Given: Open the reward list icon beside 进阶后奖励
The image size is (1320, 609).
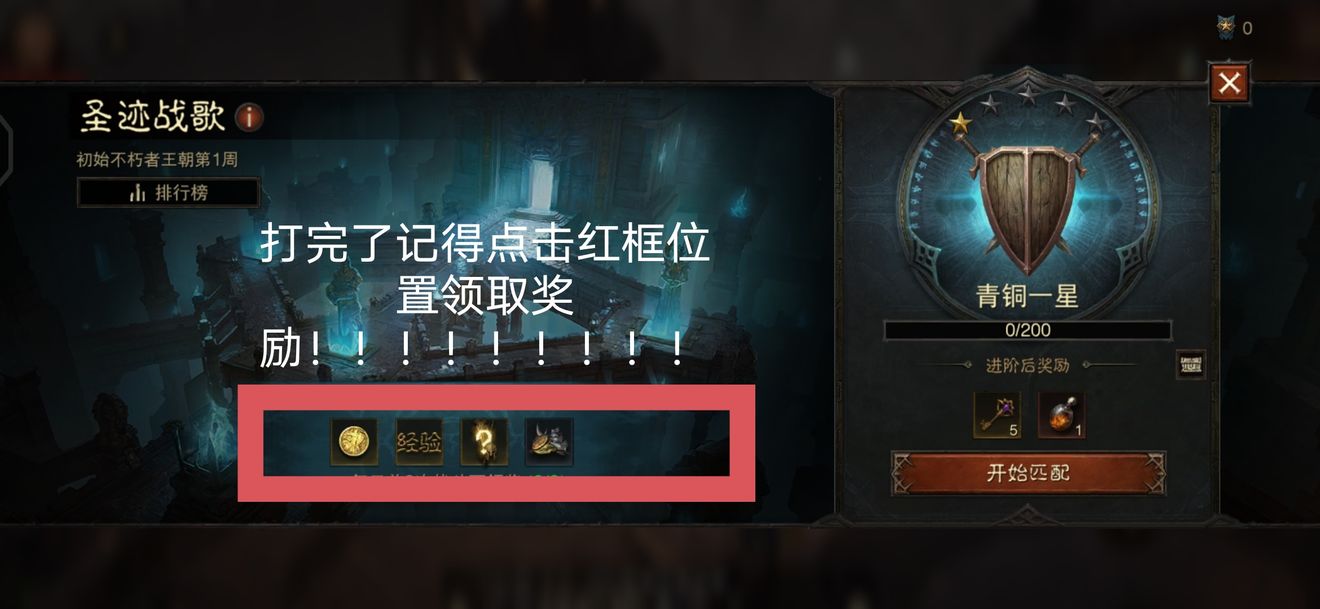Looking at the screenshot, I should 1190,365.
